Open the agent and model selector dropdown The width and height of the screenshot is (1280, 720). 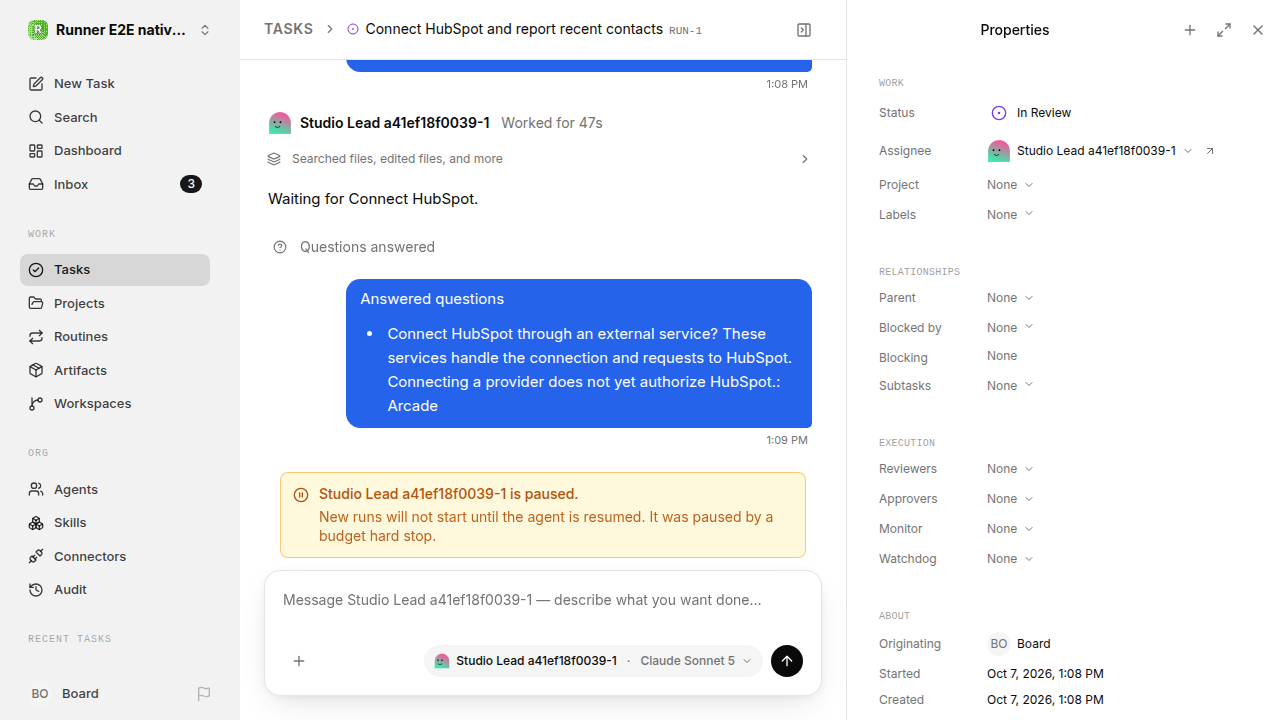pyautogui.click(x=593, y=661)
